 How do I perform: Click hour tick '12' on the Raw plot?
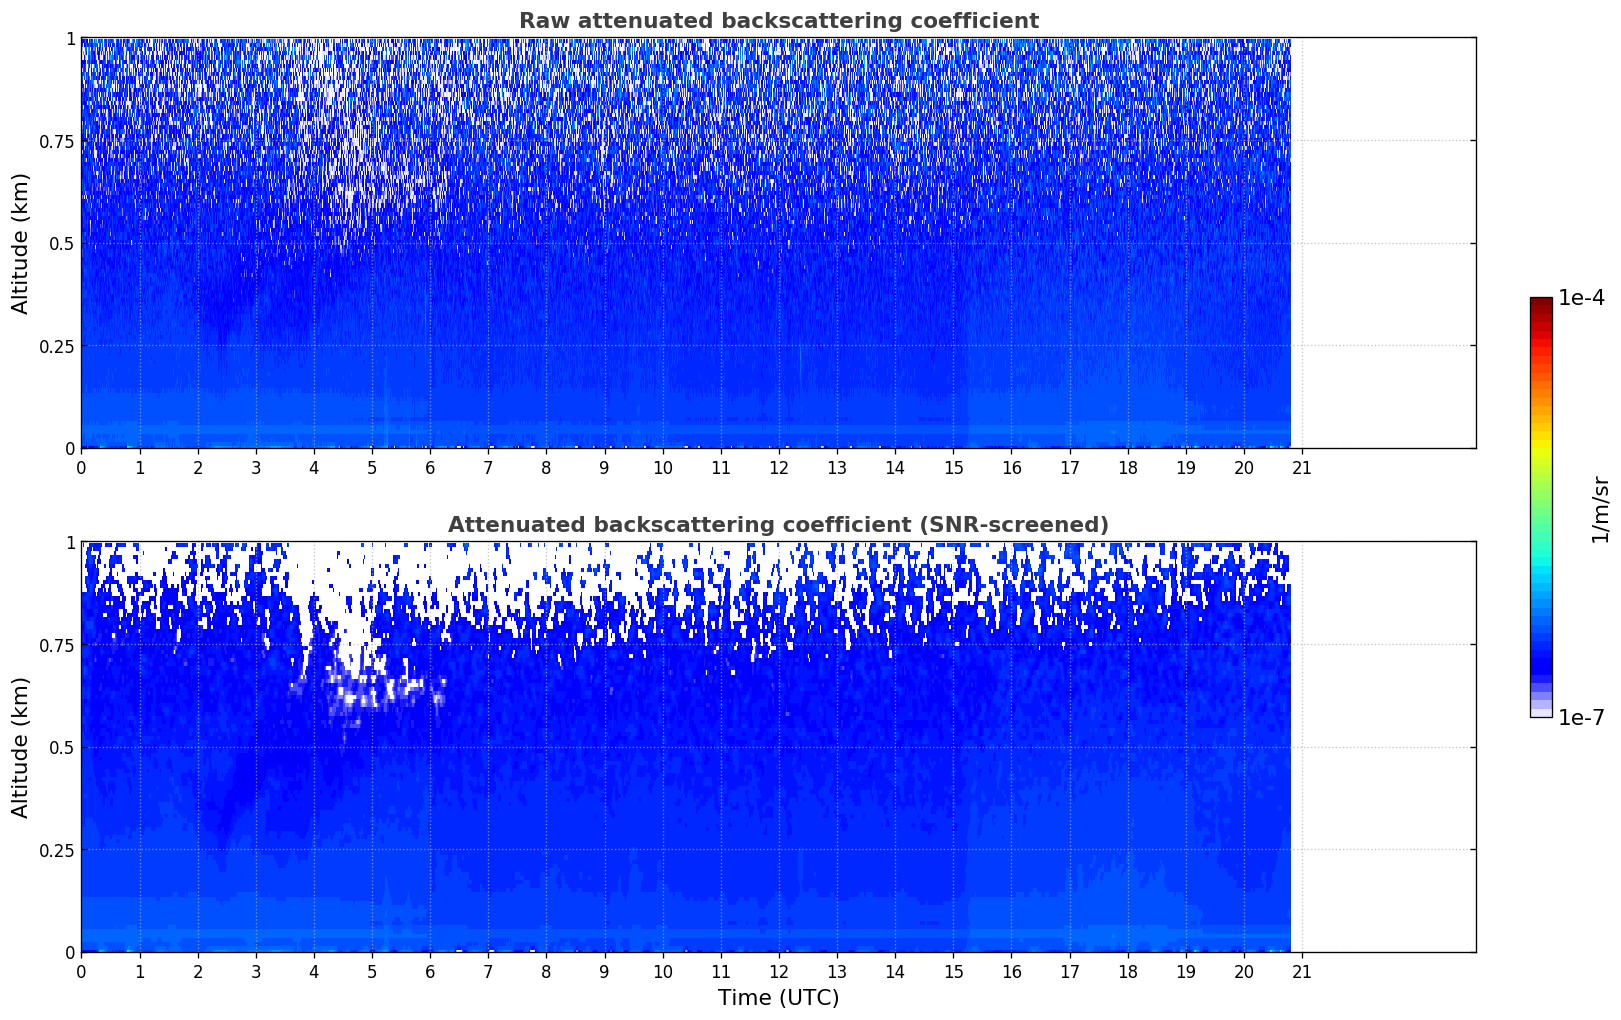(x=779, y=467)
